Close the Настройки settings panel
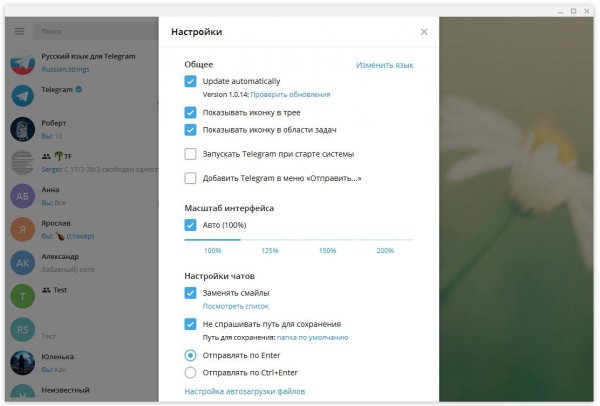The height and width of the screenshot is (406, 600). (424, 32)
